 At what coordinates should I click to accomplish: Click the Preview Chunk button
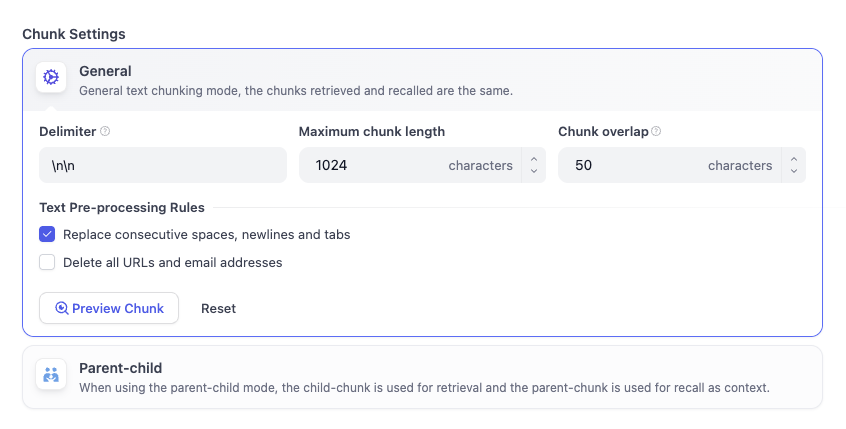(x=109, y=309)
